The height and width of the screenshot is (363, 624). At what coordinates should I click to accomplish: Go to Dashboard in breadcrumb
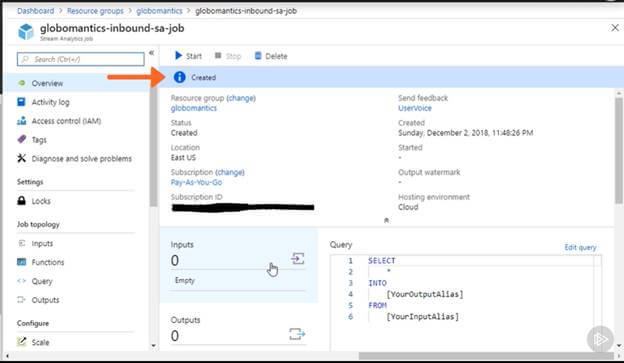pyautogui.click(x=35, y=11)
